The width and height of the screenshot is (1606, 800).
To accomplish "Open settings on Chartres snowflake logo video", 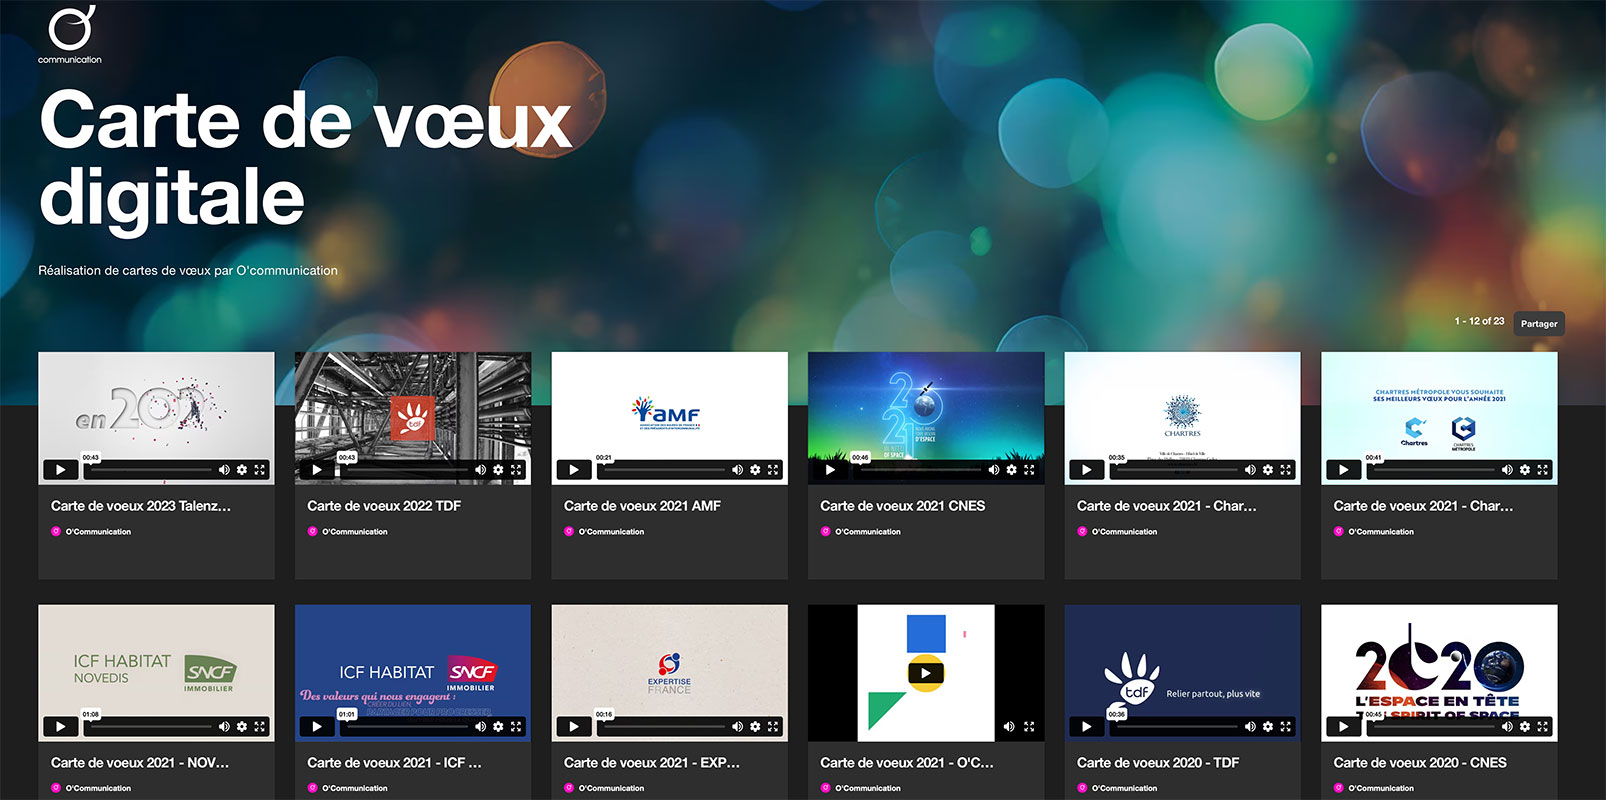I will click(x=1268, y=470).
